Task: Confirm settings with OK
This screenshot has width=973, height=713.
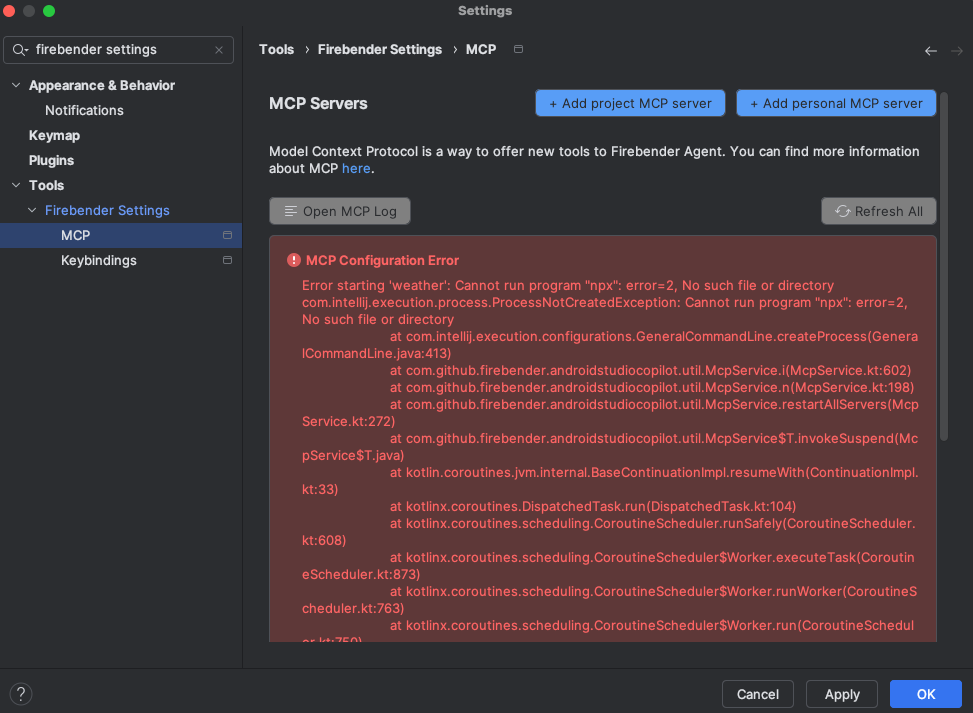Action: [x=925, y=694]
